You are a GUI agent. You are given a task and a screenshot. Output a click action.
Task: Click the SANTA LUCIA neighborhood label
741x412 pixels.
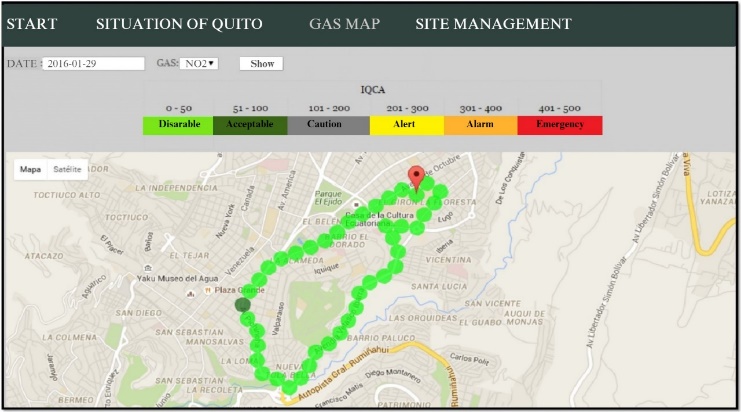tap(439, 286)
